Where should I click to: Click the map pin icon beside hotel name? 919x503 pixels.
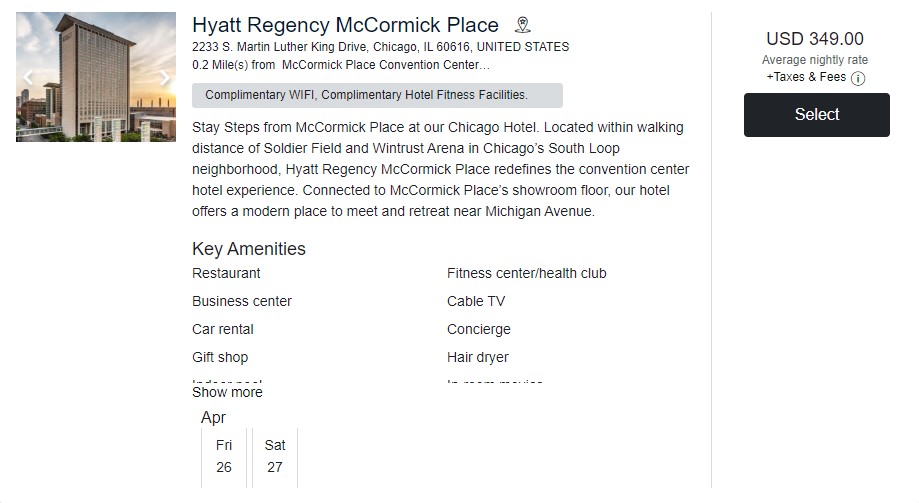pos(523,25)
